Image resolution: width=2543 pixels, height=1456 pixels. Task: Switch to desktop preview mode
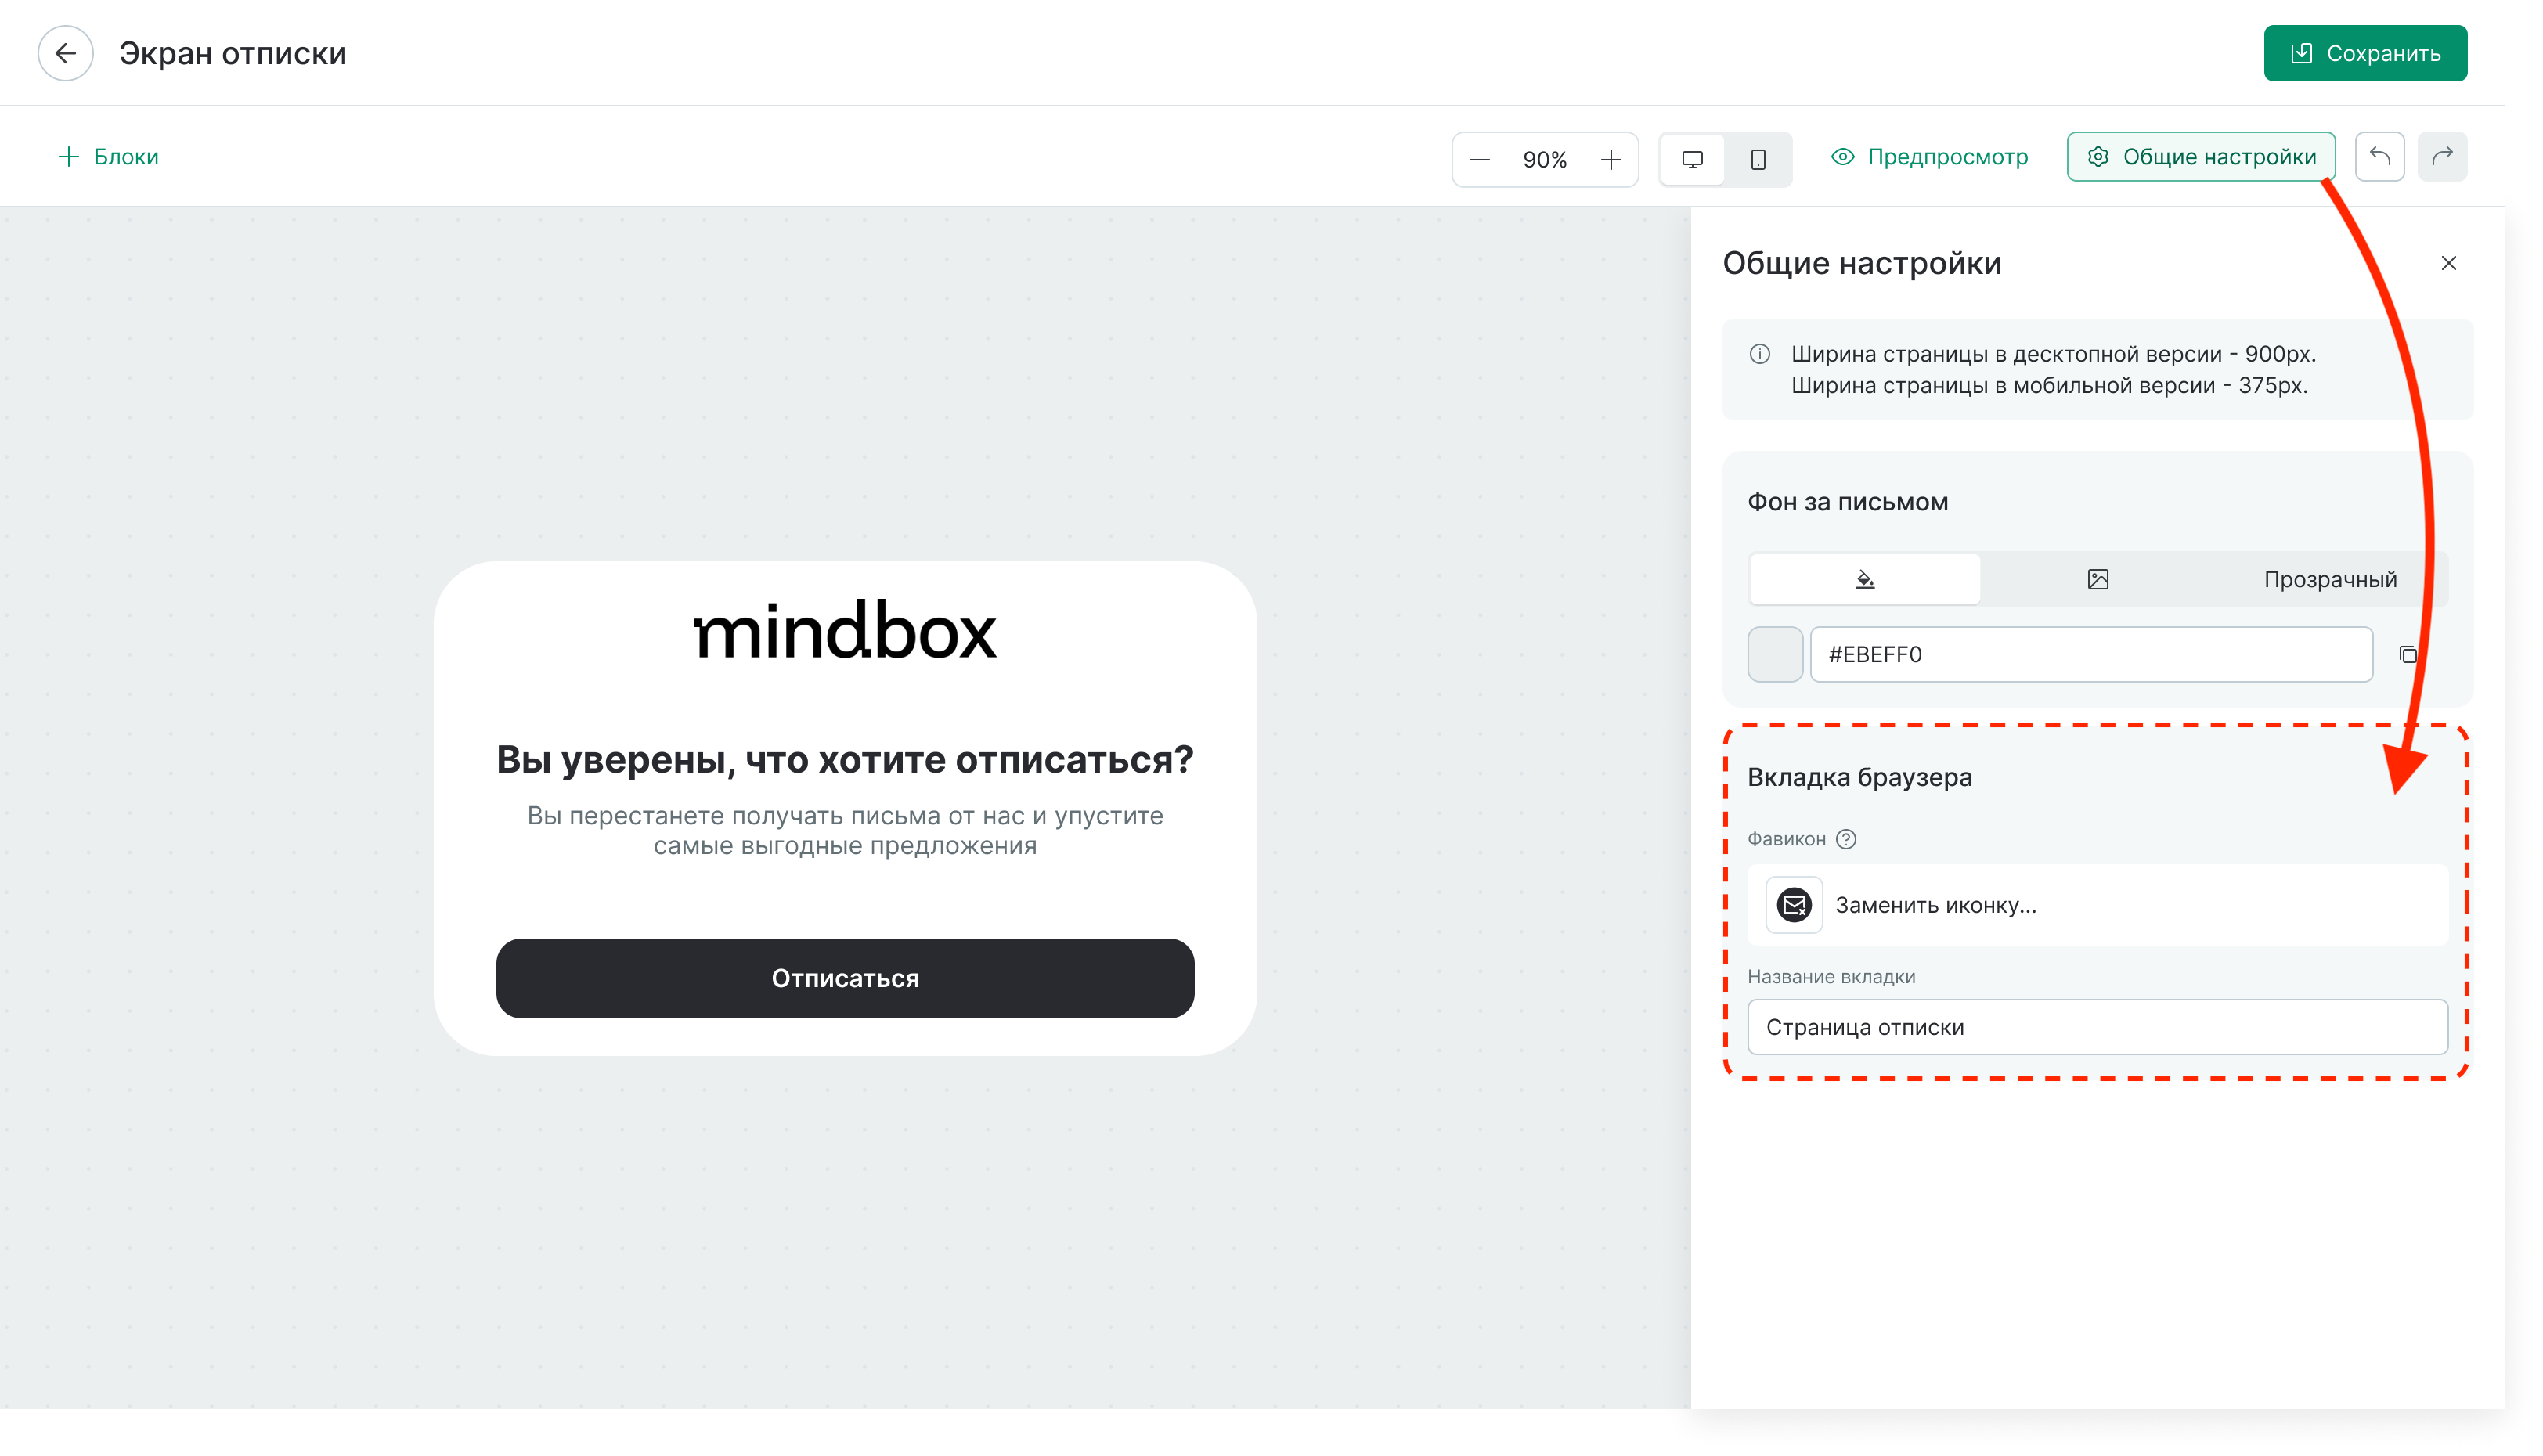(1692, 159)
